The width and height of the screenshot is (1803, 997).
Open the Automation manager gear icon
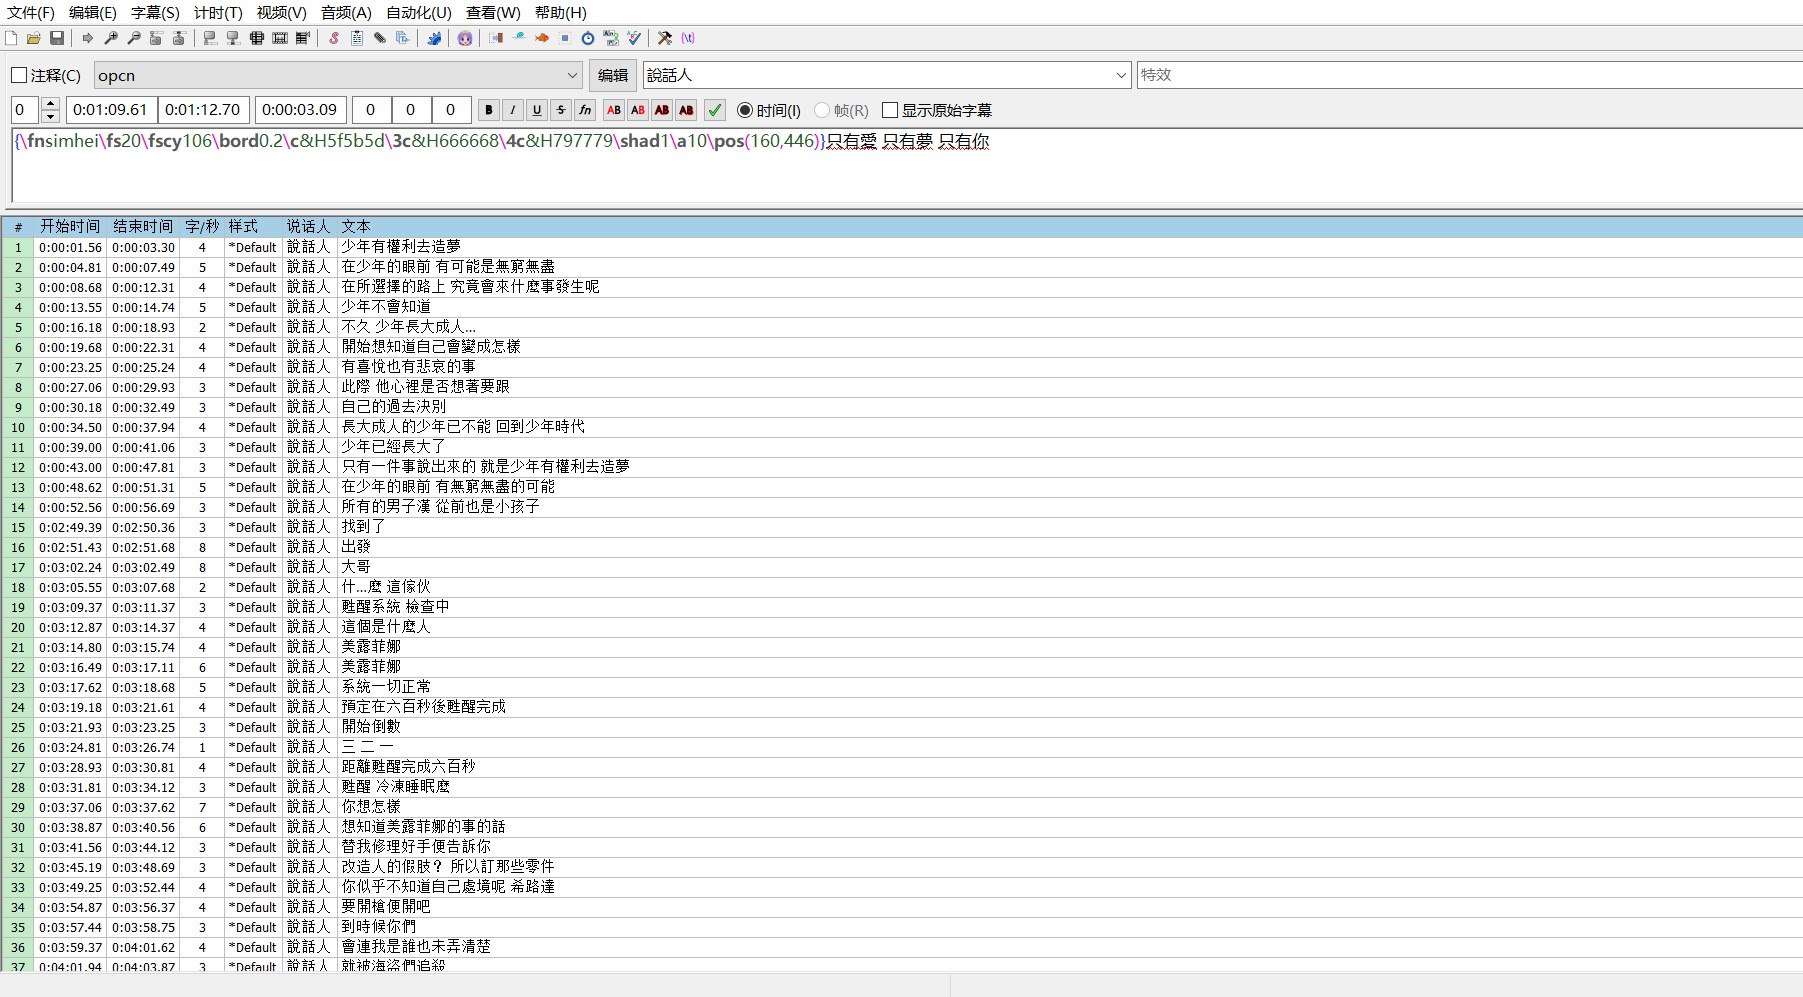pyautogui.click(x=433, y=38)
